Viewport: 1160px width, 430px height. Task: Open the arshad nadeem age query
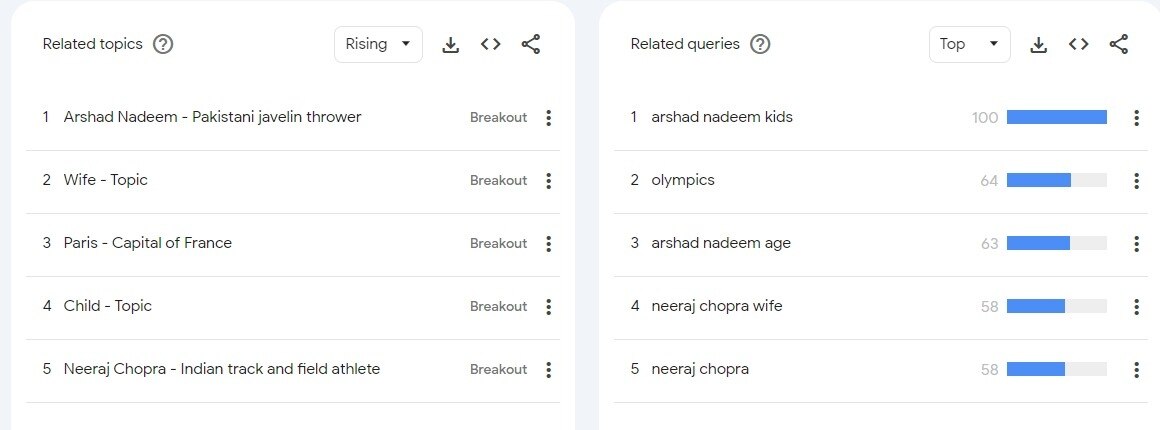[720, 243]
